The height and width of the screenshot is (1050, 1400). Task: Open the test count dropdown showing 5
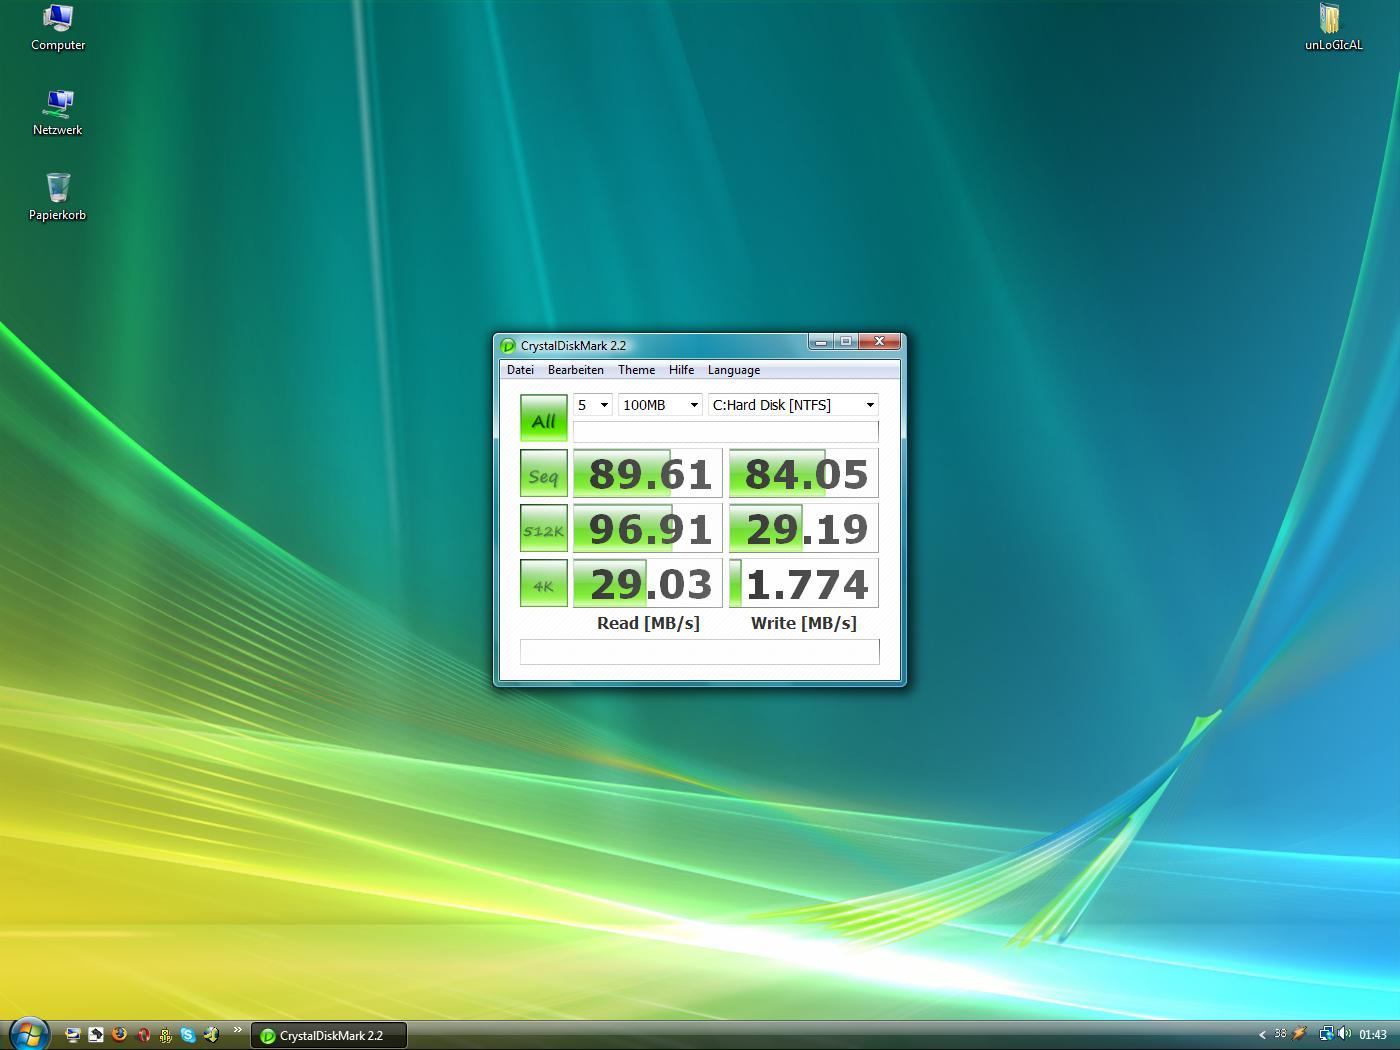(593, 405)
